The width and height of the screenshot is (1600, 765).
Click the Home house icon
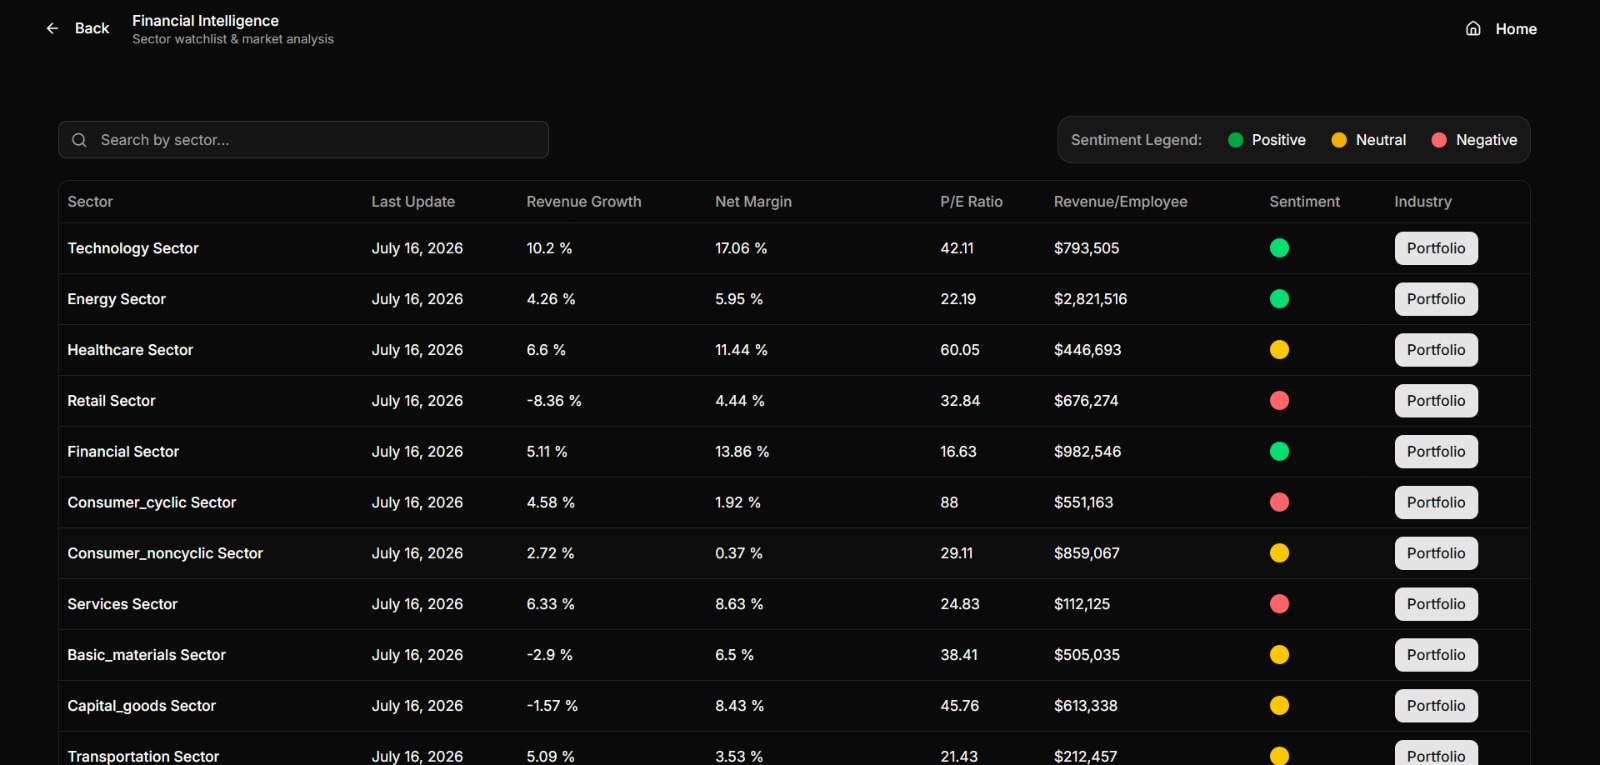tap(1473, 29)
